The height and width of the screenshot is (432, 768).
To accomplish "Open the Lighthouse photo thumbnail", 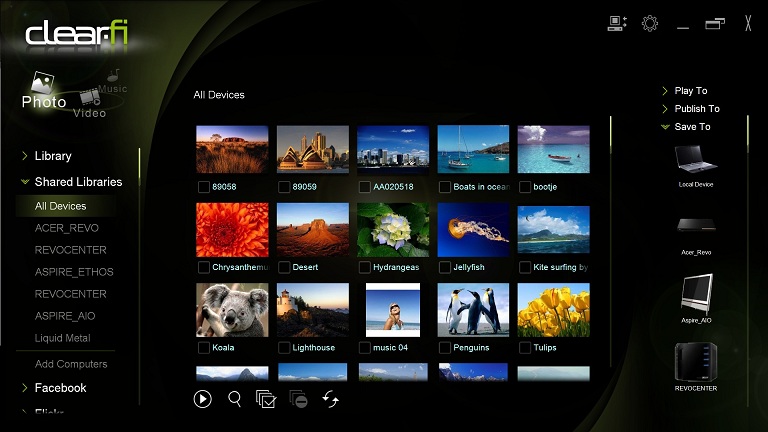I will tap(312, 310).
